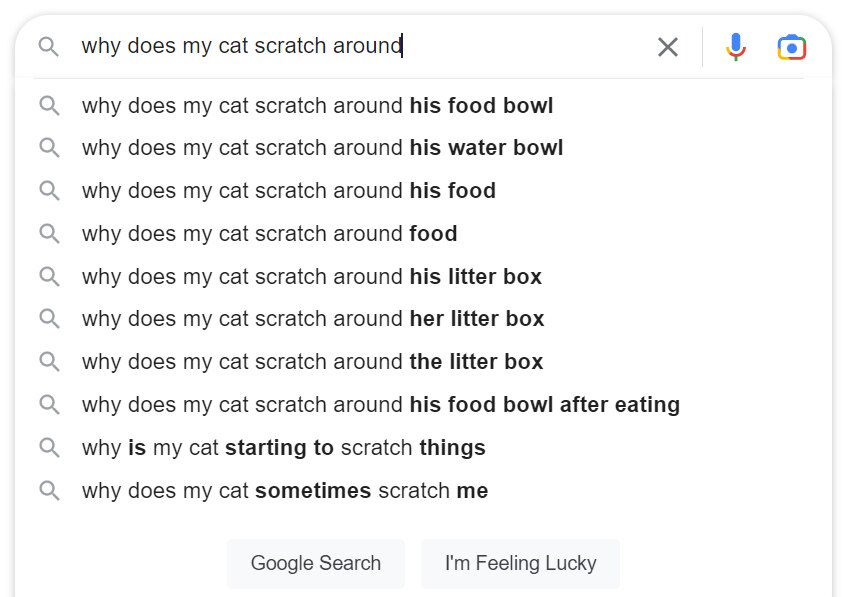Open Google Lens camera search icon
The width and height of the screenshot is (850, 597).
(791, 46)
